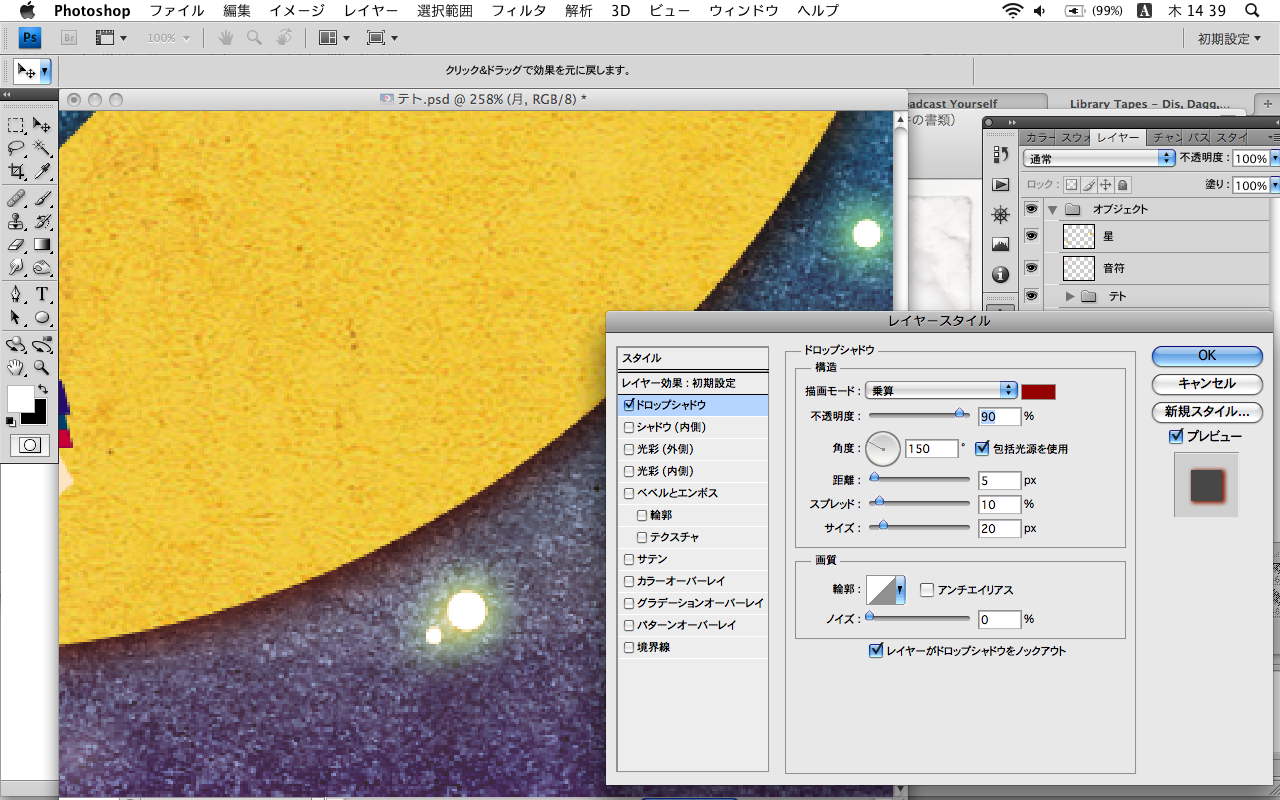Select the Zoom tool in toolbox
The image size is (1280, 800).
click(x=42, y=367)
